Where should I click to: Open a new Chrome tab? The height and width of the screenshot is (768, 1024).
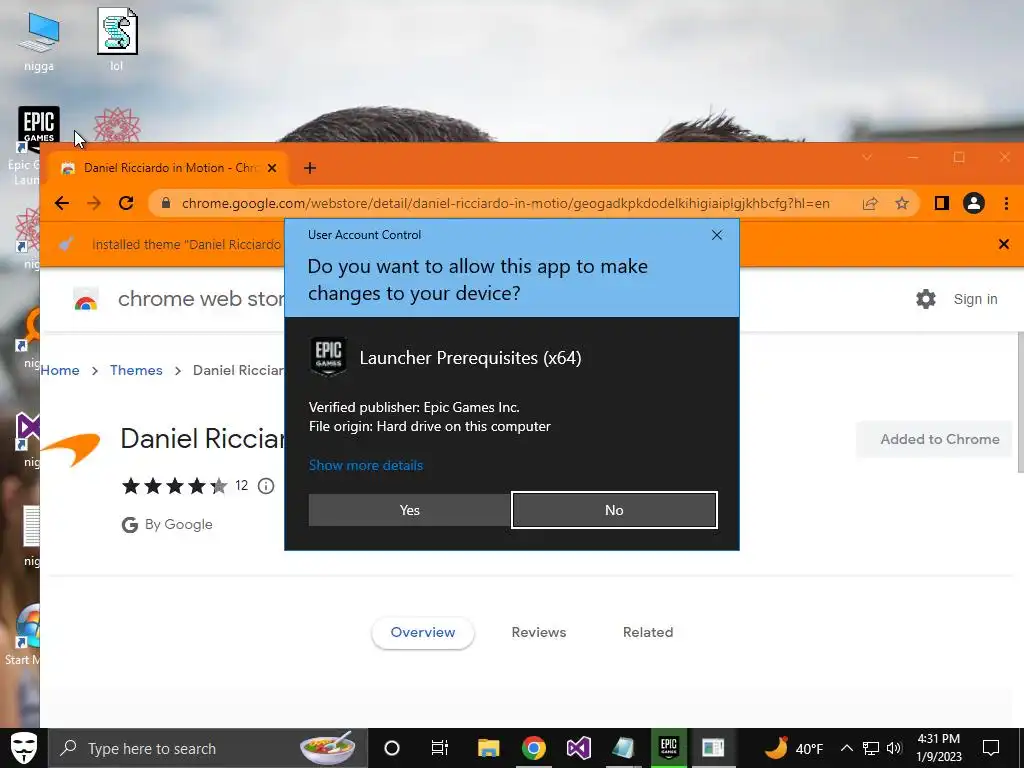pos(310,168)
